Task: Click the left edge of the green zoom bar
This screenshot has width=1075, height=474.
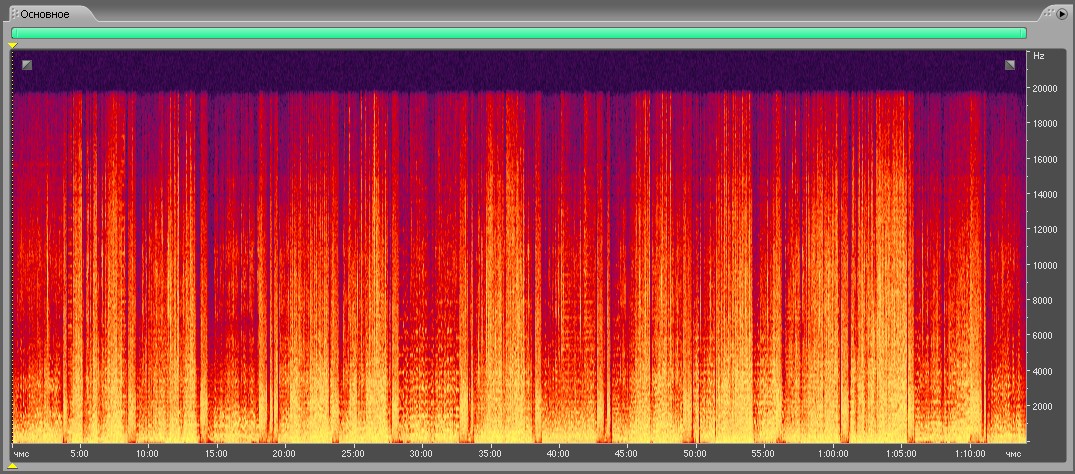Action: pos(14,33)
